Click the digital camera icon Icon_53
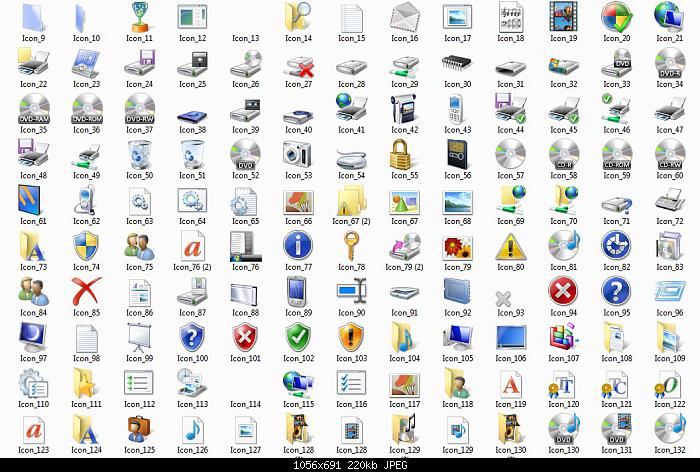Screen dimensions: 700x472 pyautogui.click(x=297, y=155)
